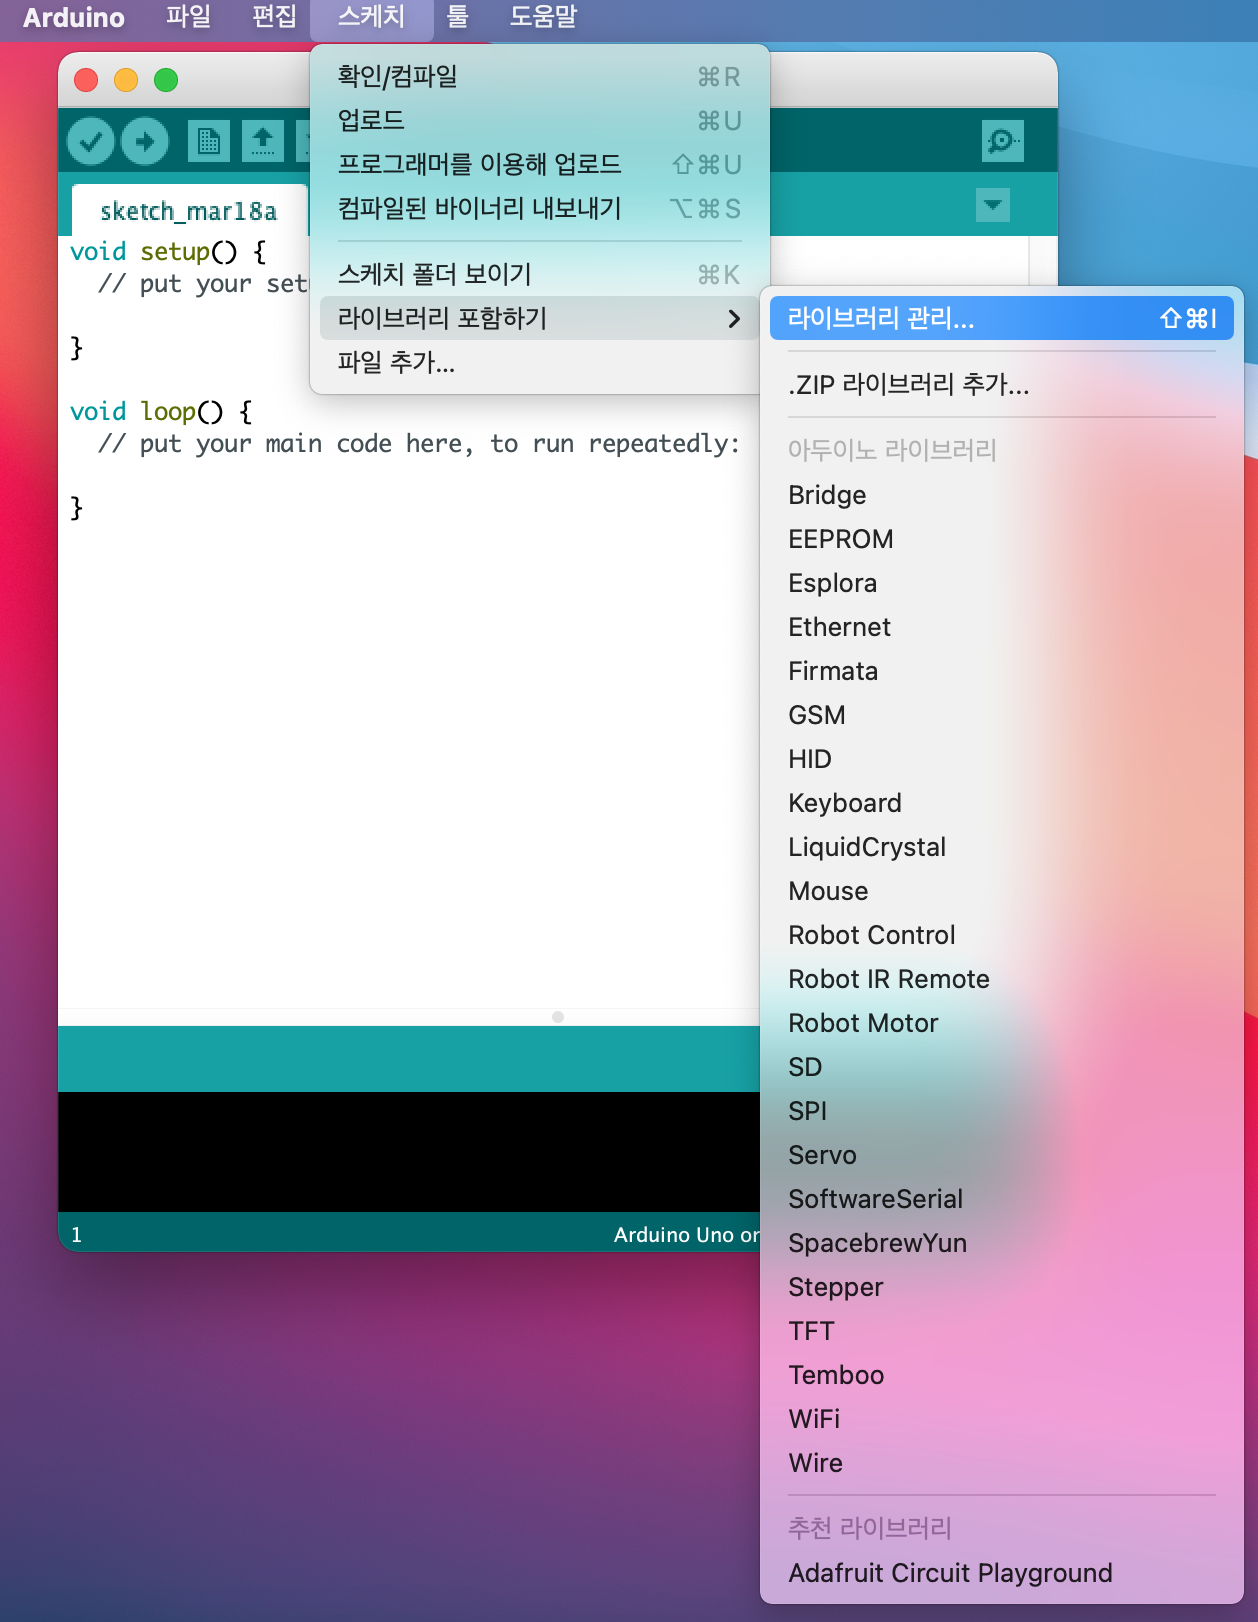
Task: Include the Robot Control library
Action: [x=1002, y=935]
